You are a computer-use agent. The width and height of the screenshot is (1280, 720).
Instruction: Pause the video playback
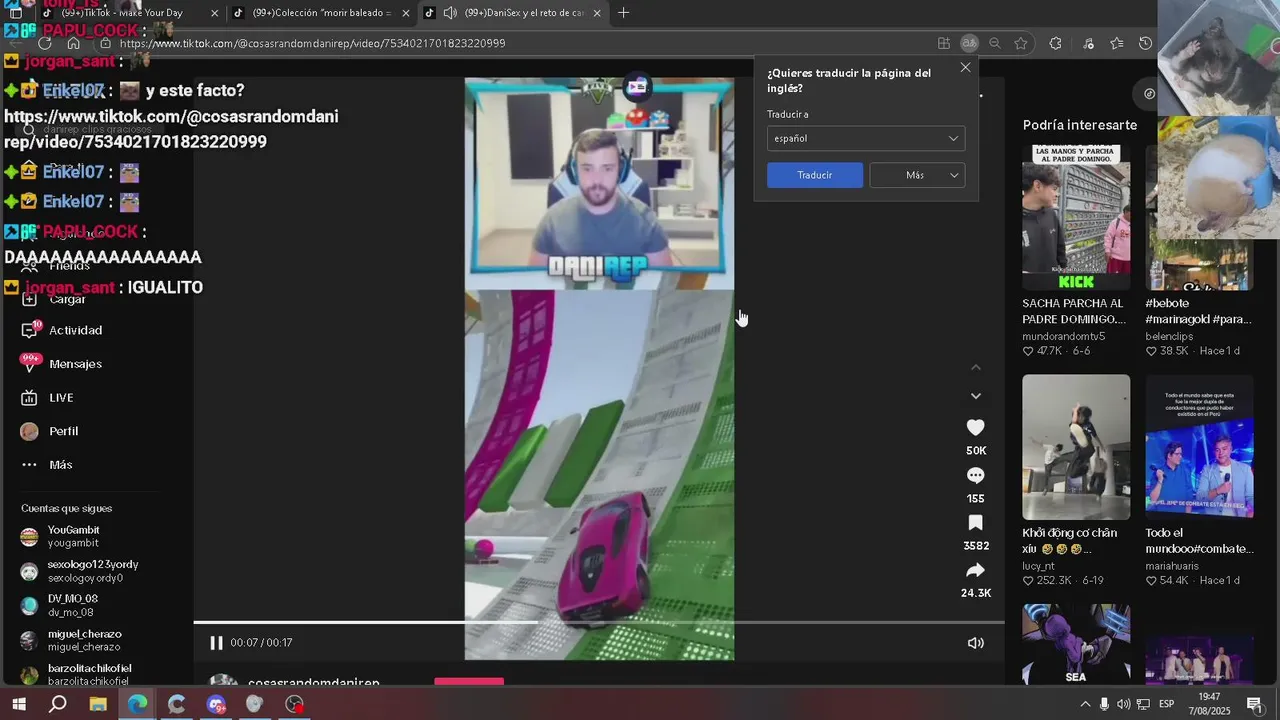(x=216, y=643)
